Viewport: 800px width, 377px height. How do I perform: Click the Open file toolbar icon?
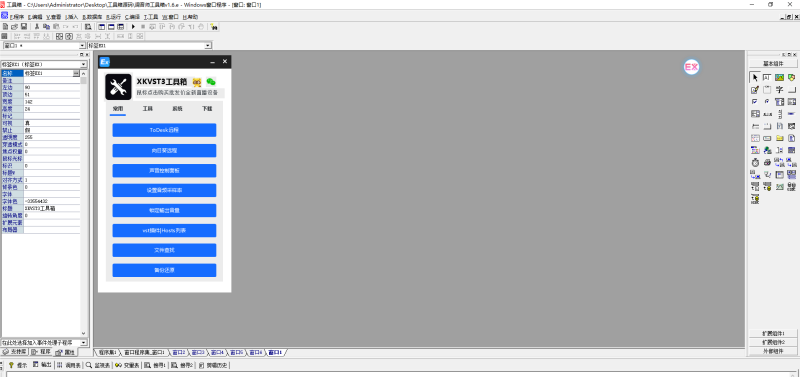click(14, 27)
